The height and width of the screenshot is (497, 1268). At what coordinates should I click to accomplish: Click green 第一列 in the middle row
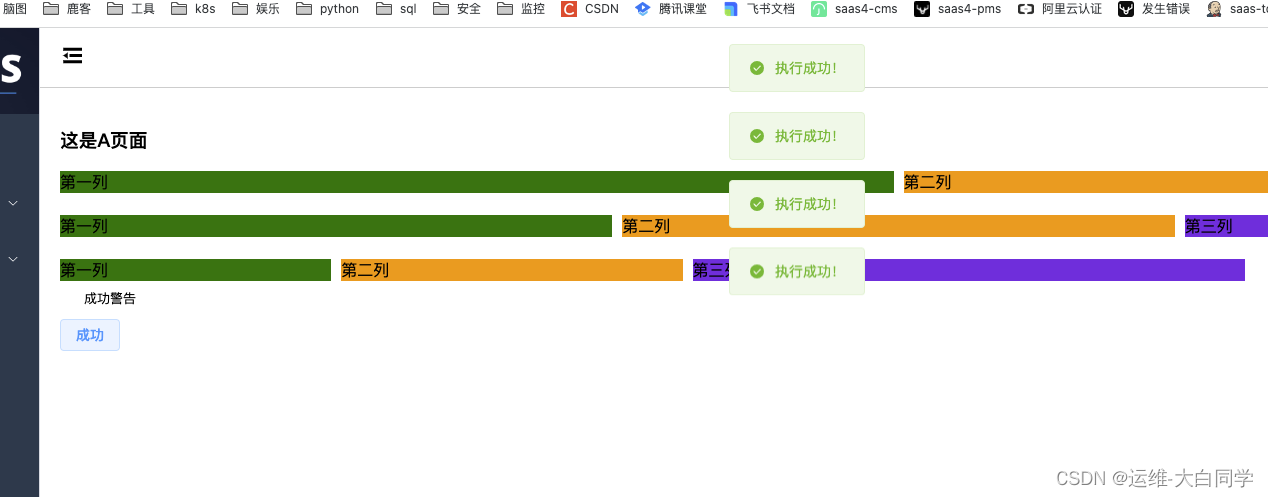[x=336, y=226]
